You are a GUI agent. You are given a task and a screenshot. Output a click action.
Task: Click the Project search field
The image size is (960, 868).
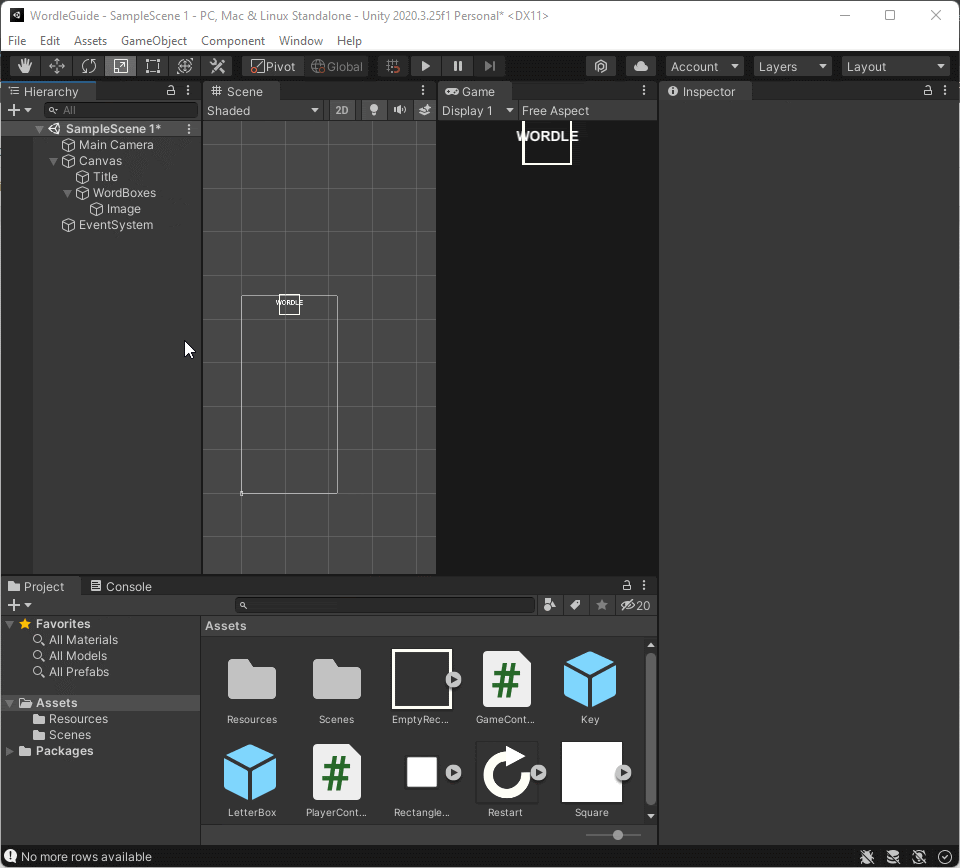tap(385, 605)
